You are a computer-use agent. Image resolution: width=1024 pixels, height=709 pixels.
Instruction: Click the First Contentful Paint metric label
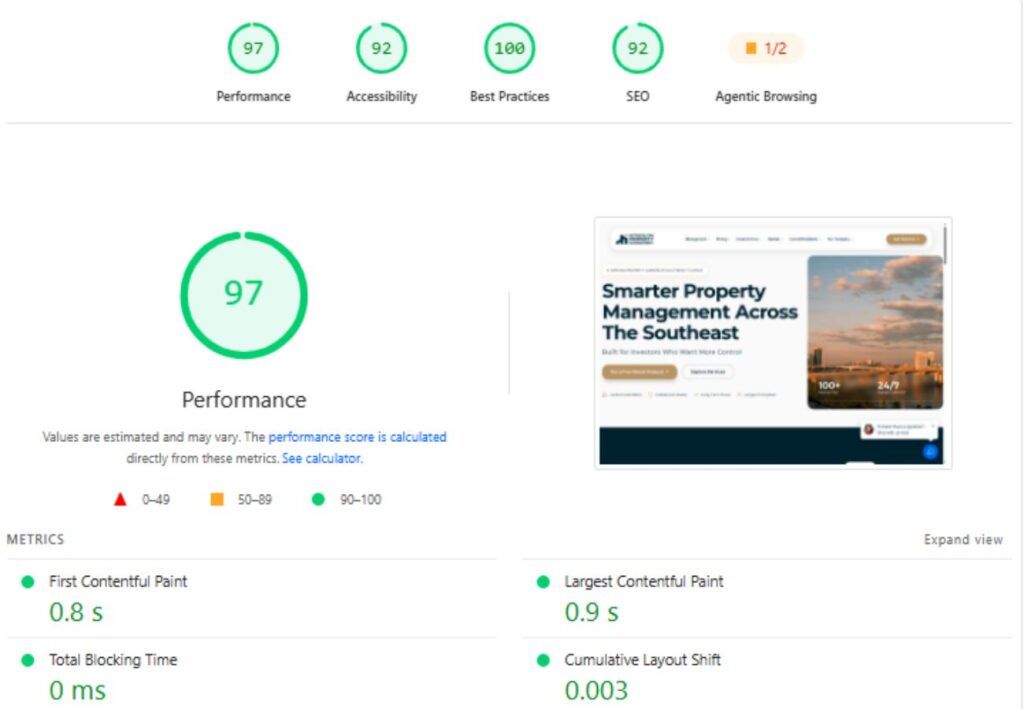[118, 581]
